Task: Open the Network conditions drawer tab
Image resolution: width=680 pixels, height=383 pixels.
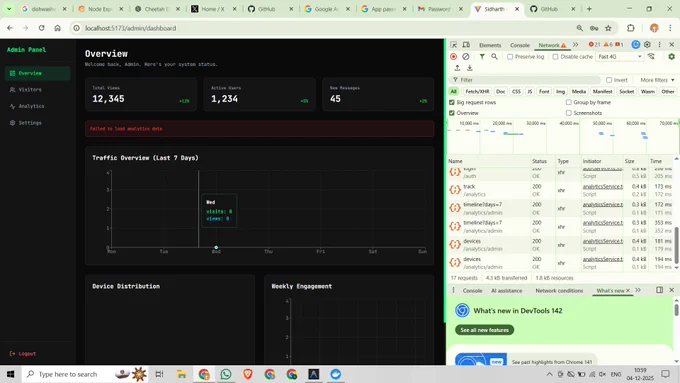Action: tap(559, 291)
